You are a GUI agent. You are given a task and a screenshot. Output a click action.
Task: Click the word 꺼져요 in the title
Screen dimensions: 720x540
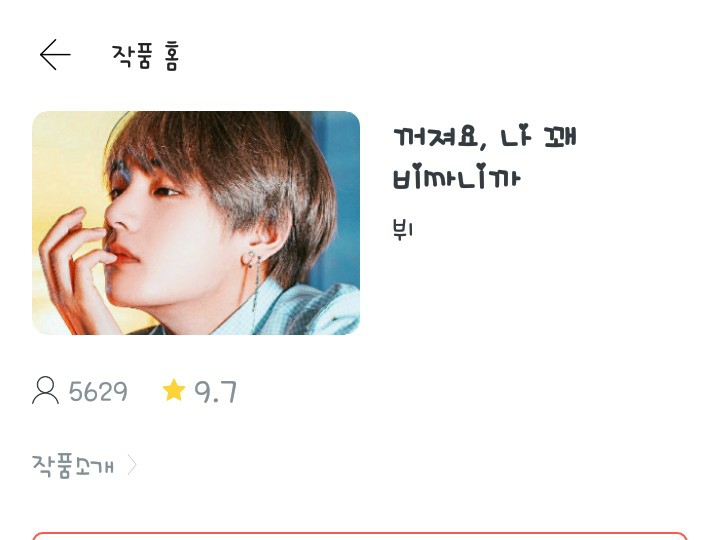[x=436, y=137]
